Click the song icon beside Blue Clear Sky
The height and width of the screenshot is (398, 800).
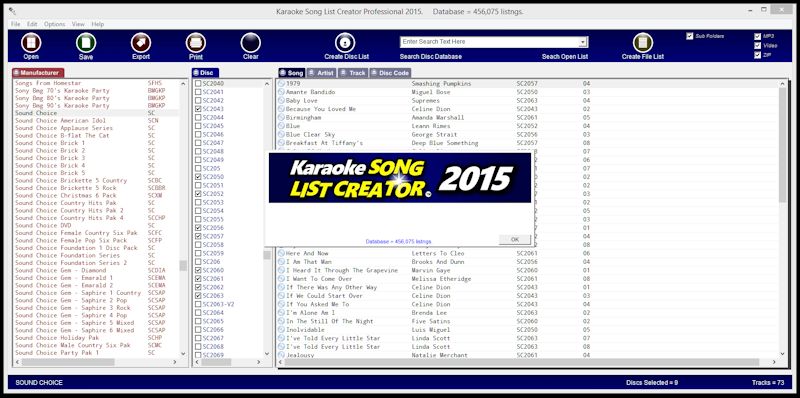[281, 135]
